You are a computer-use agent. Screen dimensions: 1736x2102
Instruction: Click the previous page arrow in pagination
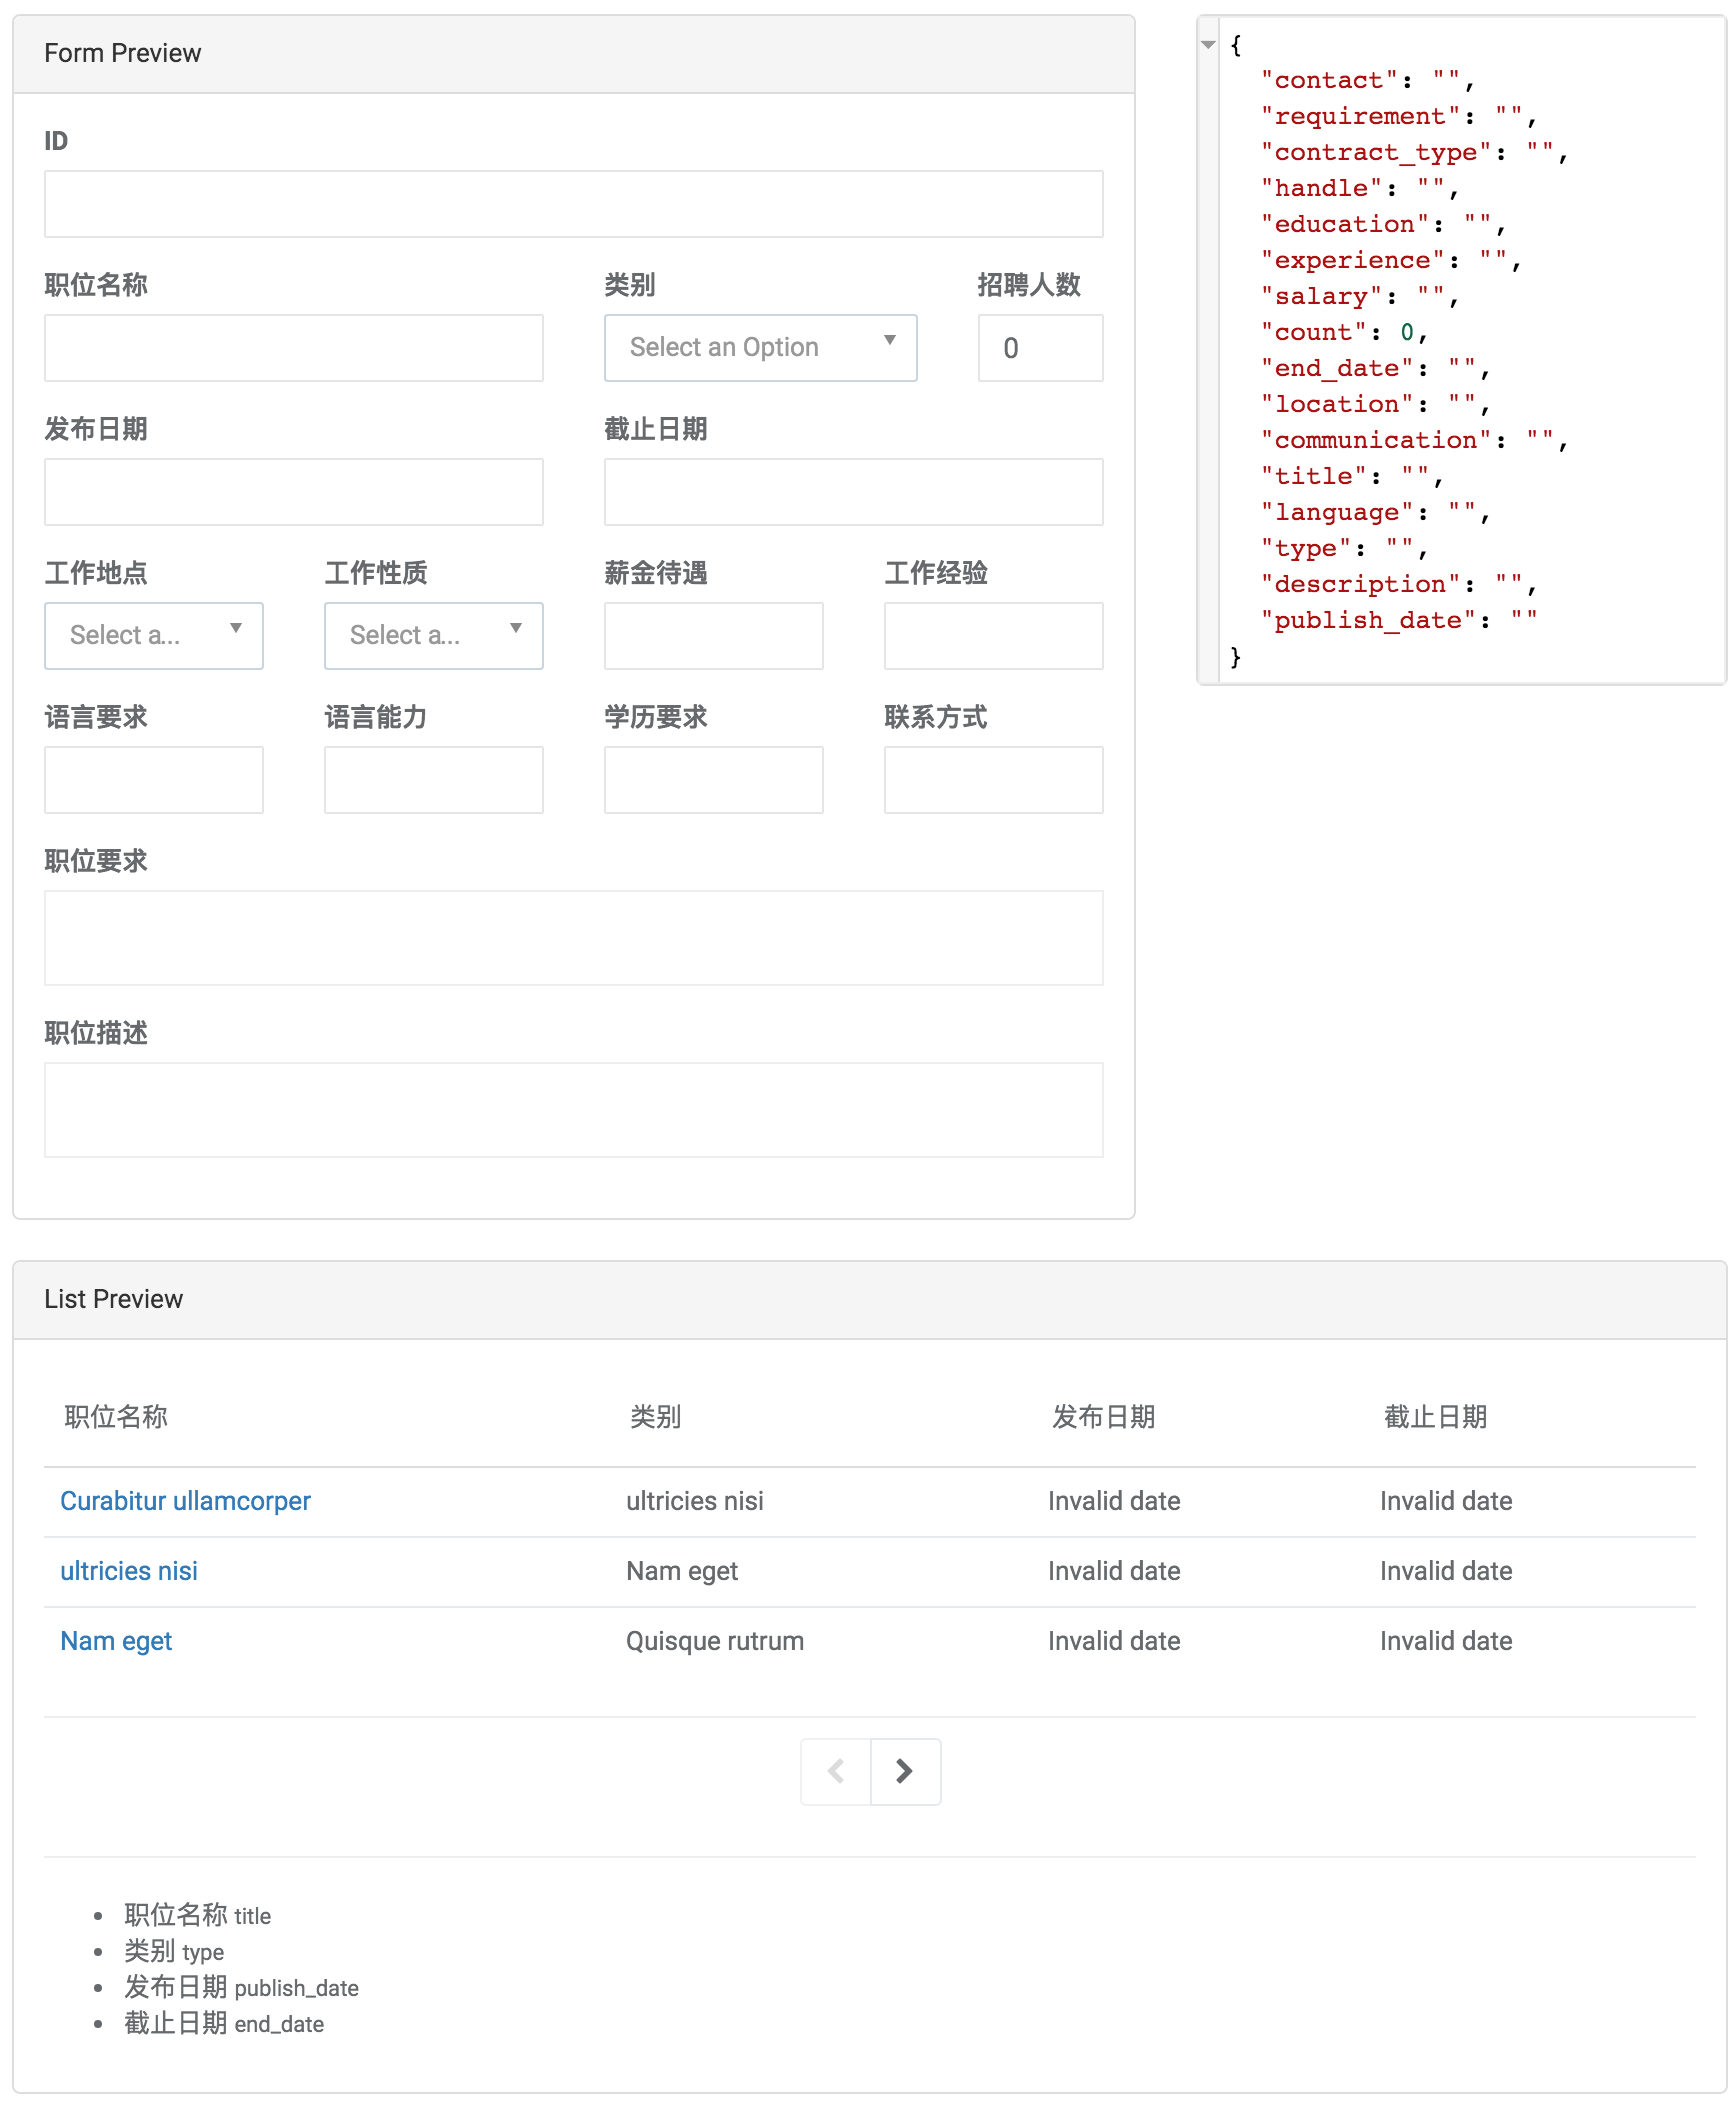coord(836,1771)
